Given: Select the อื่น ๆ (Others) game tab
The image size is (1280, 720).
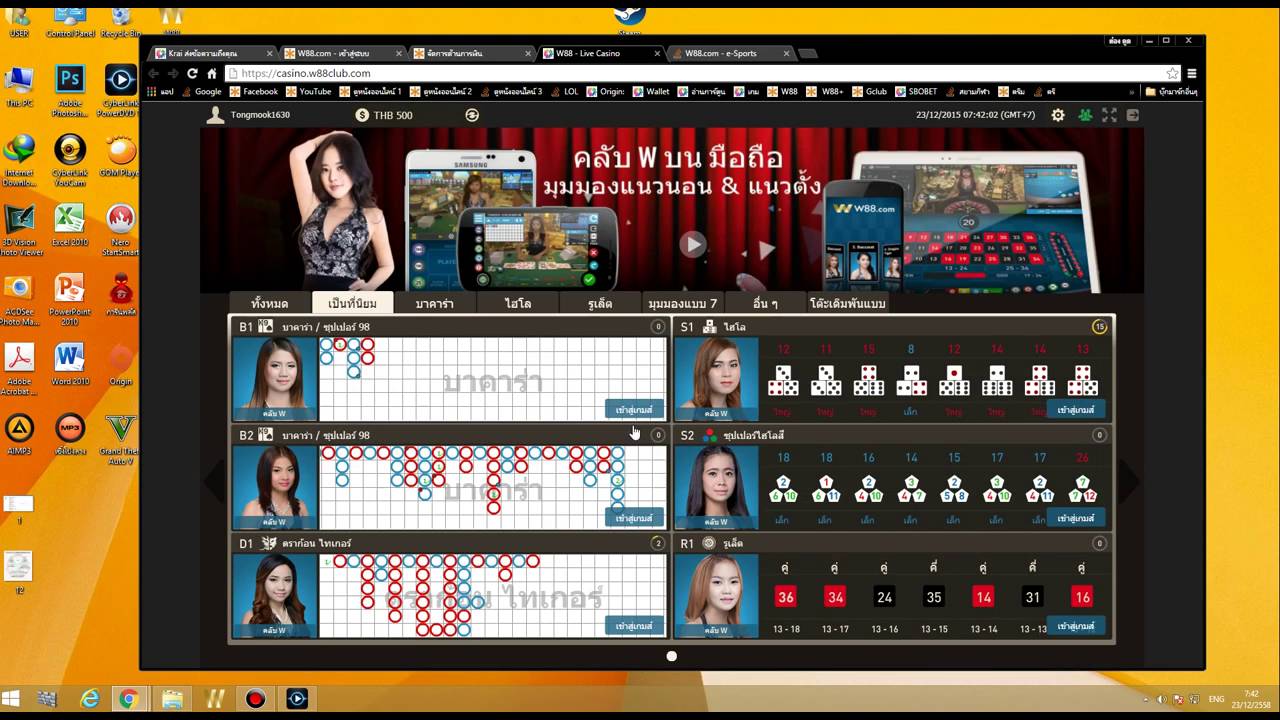Looking at the screenshot, I should (x=765, y=303).
